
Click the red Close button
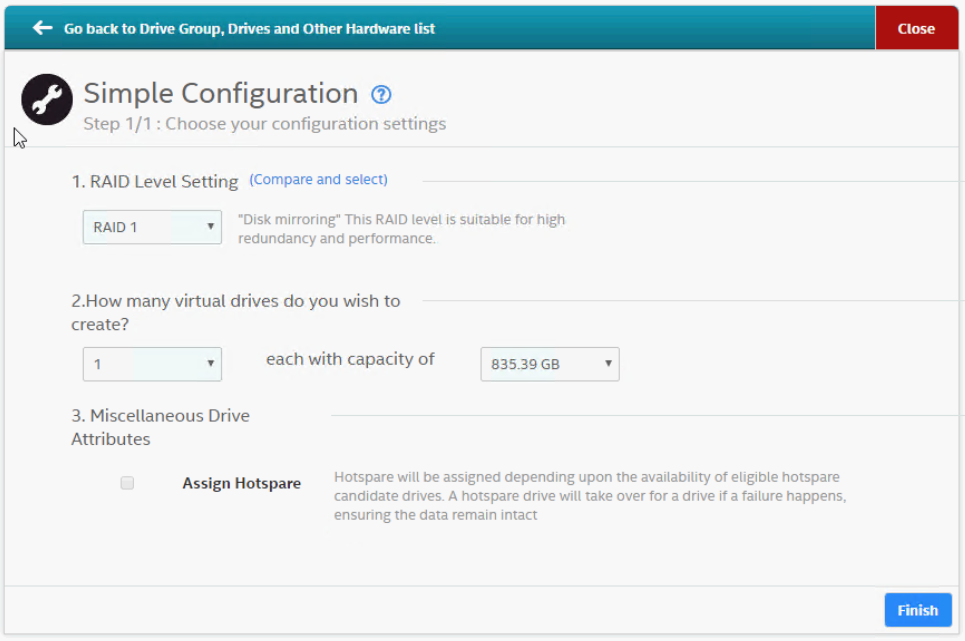[915, 28]
